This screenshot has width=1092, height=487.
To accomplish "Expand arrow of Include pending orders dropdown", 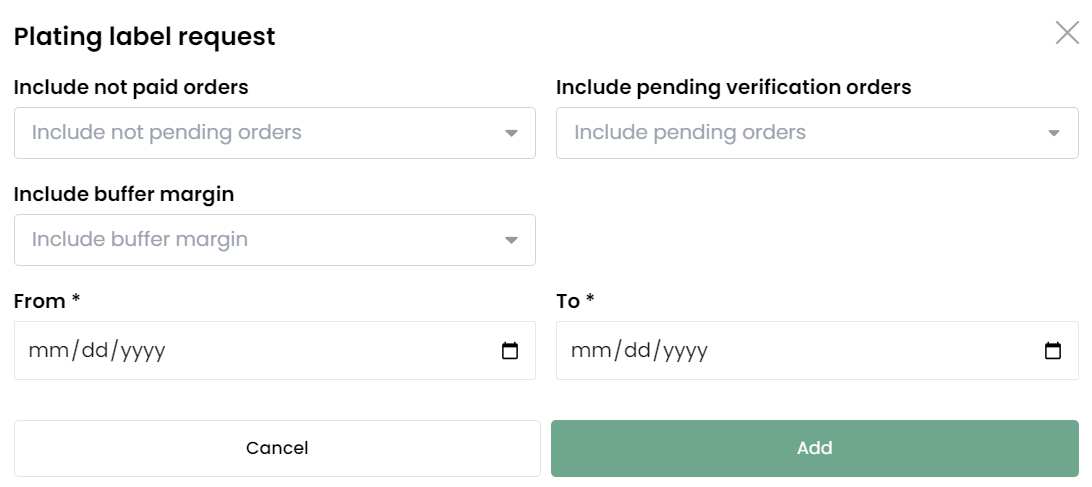I will pos(1054,133).
